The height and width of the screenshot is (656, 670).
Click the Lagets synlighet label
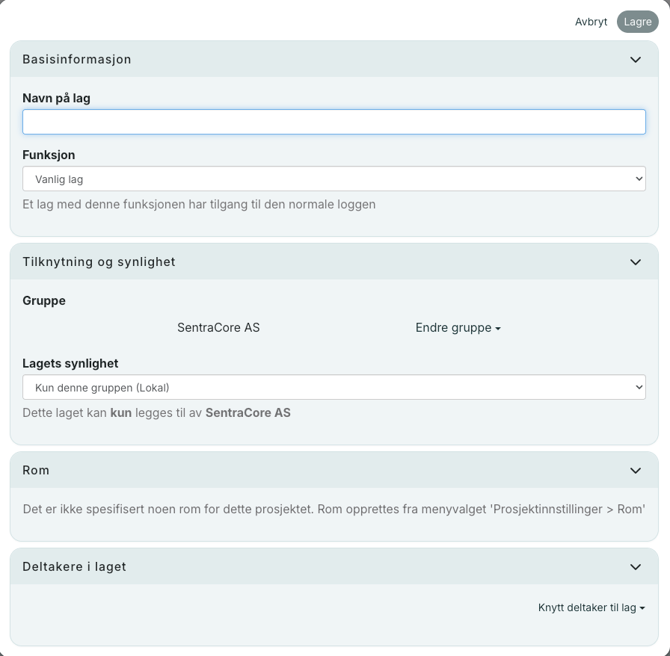70,364
